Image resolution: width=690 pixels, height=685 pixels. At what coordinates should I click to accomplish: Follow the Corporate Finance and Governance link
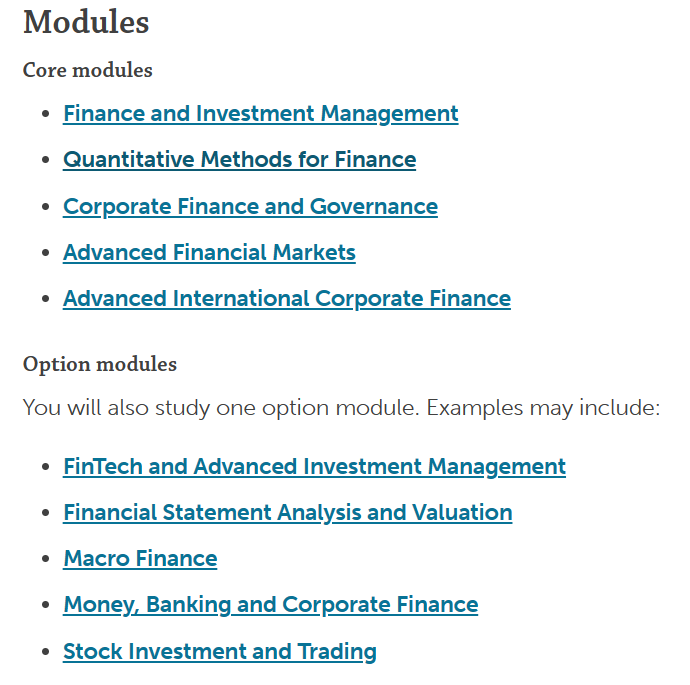[x=250, y=207]
